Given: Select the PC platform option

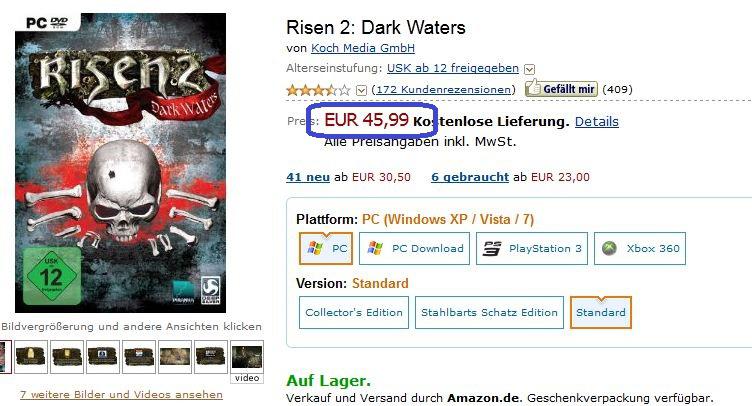Looking at the screenshot, I should (x=326, y=248).
